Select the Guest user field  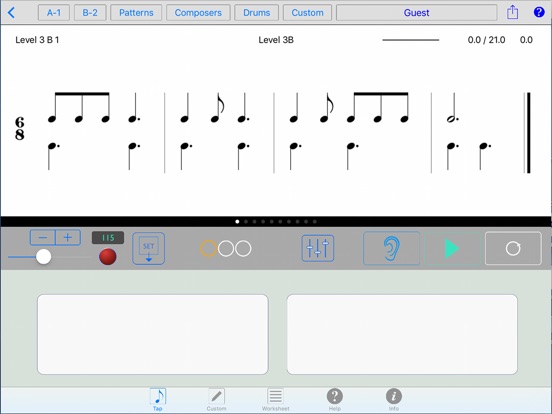(x=416, y=13)
